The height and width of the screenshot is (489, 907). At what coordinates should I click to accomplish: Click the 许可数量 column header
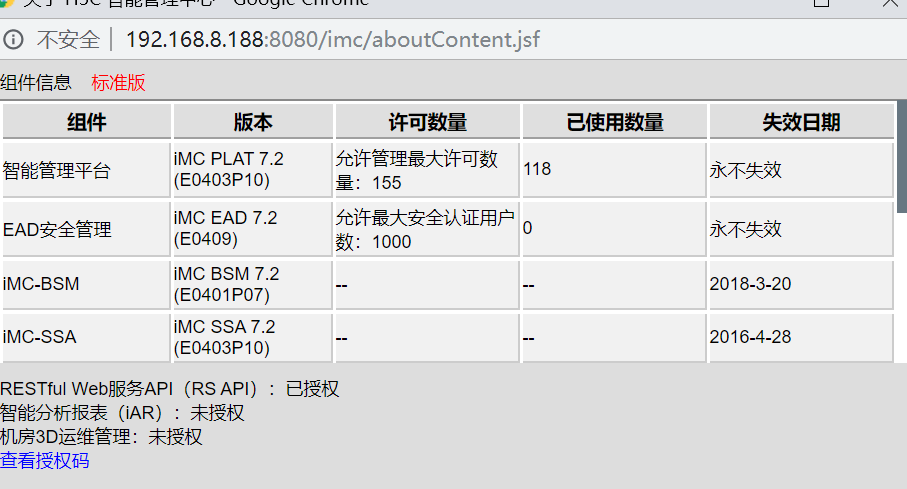pyautogui.click(x=427, y=122)
